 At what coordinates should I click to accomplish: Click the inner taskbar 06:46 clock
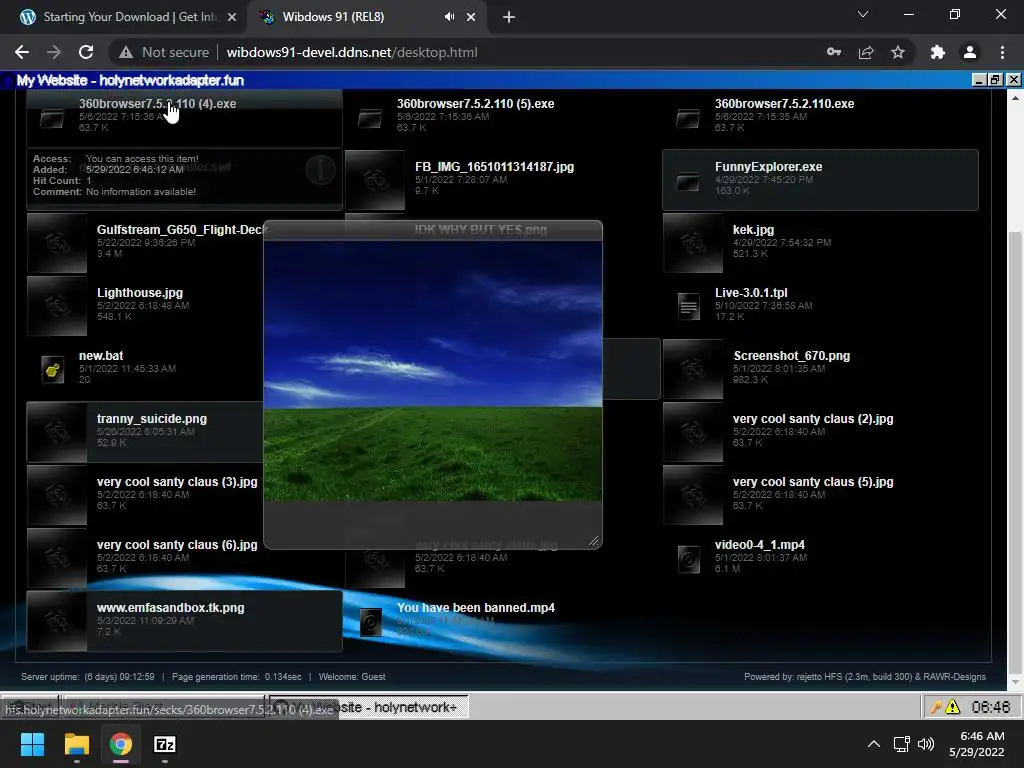[991, 707]
